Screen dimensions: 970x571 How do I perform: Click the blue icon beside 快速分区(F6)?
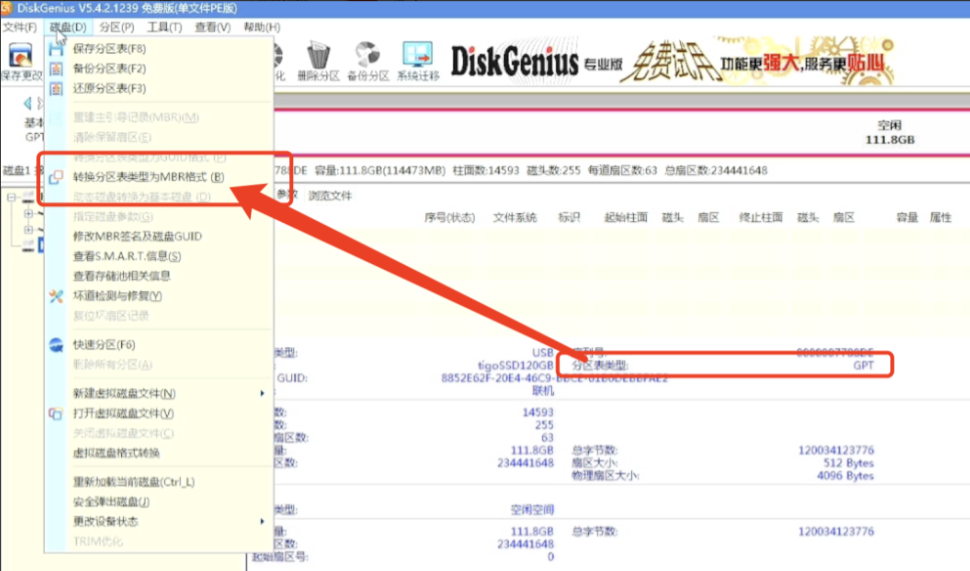(56, 345)
